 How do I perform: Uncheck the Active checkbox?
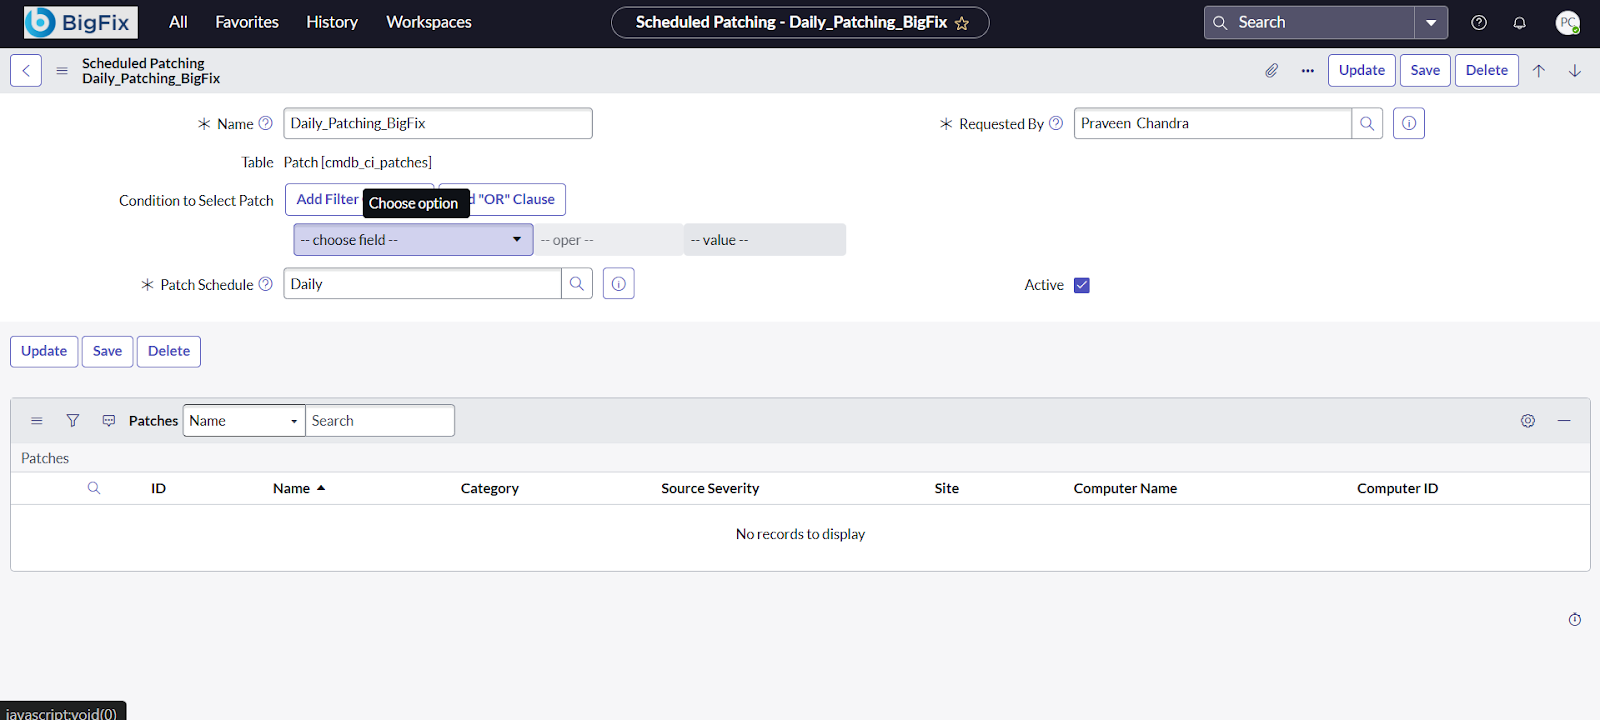pyautogui.click(x=1081, y=285)
